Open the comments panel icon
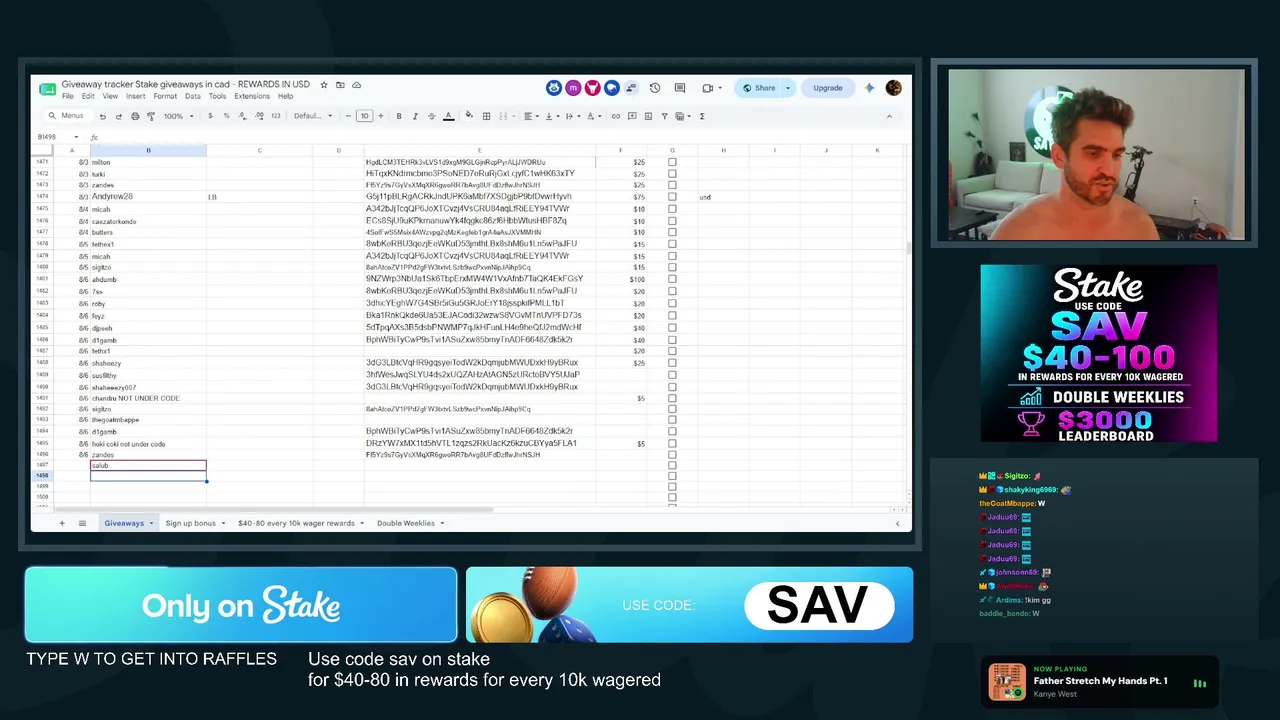 point(680,88)
